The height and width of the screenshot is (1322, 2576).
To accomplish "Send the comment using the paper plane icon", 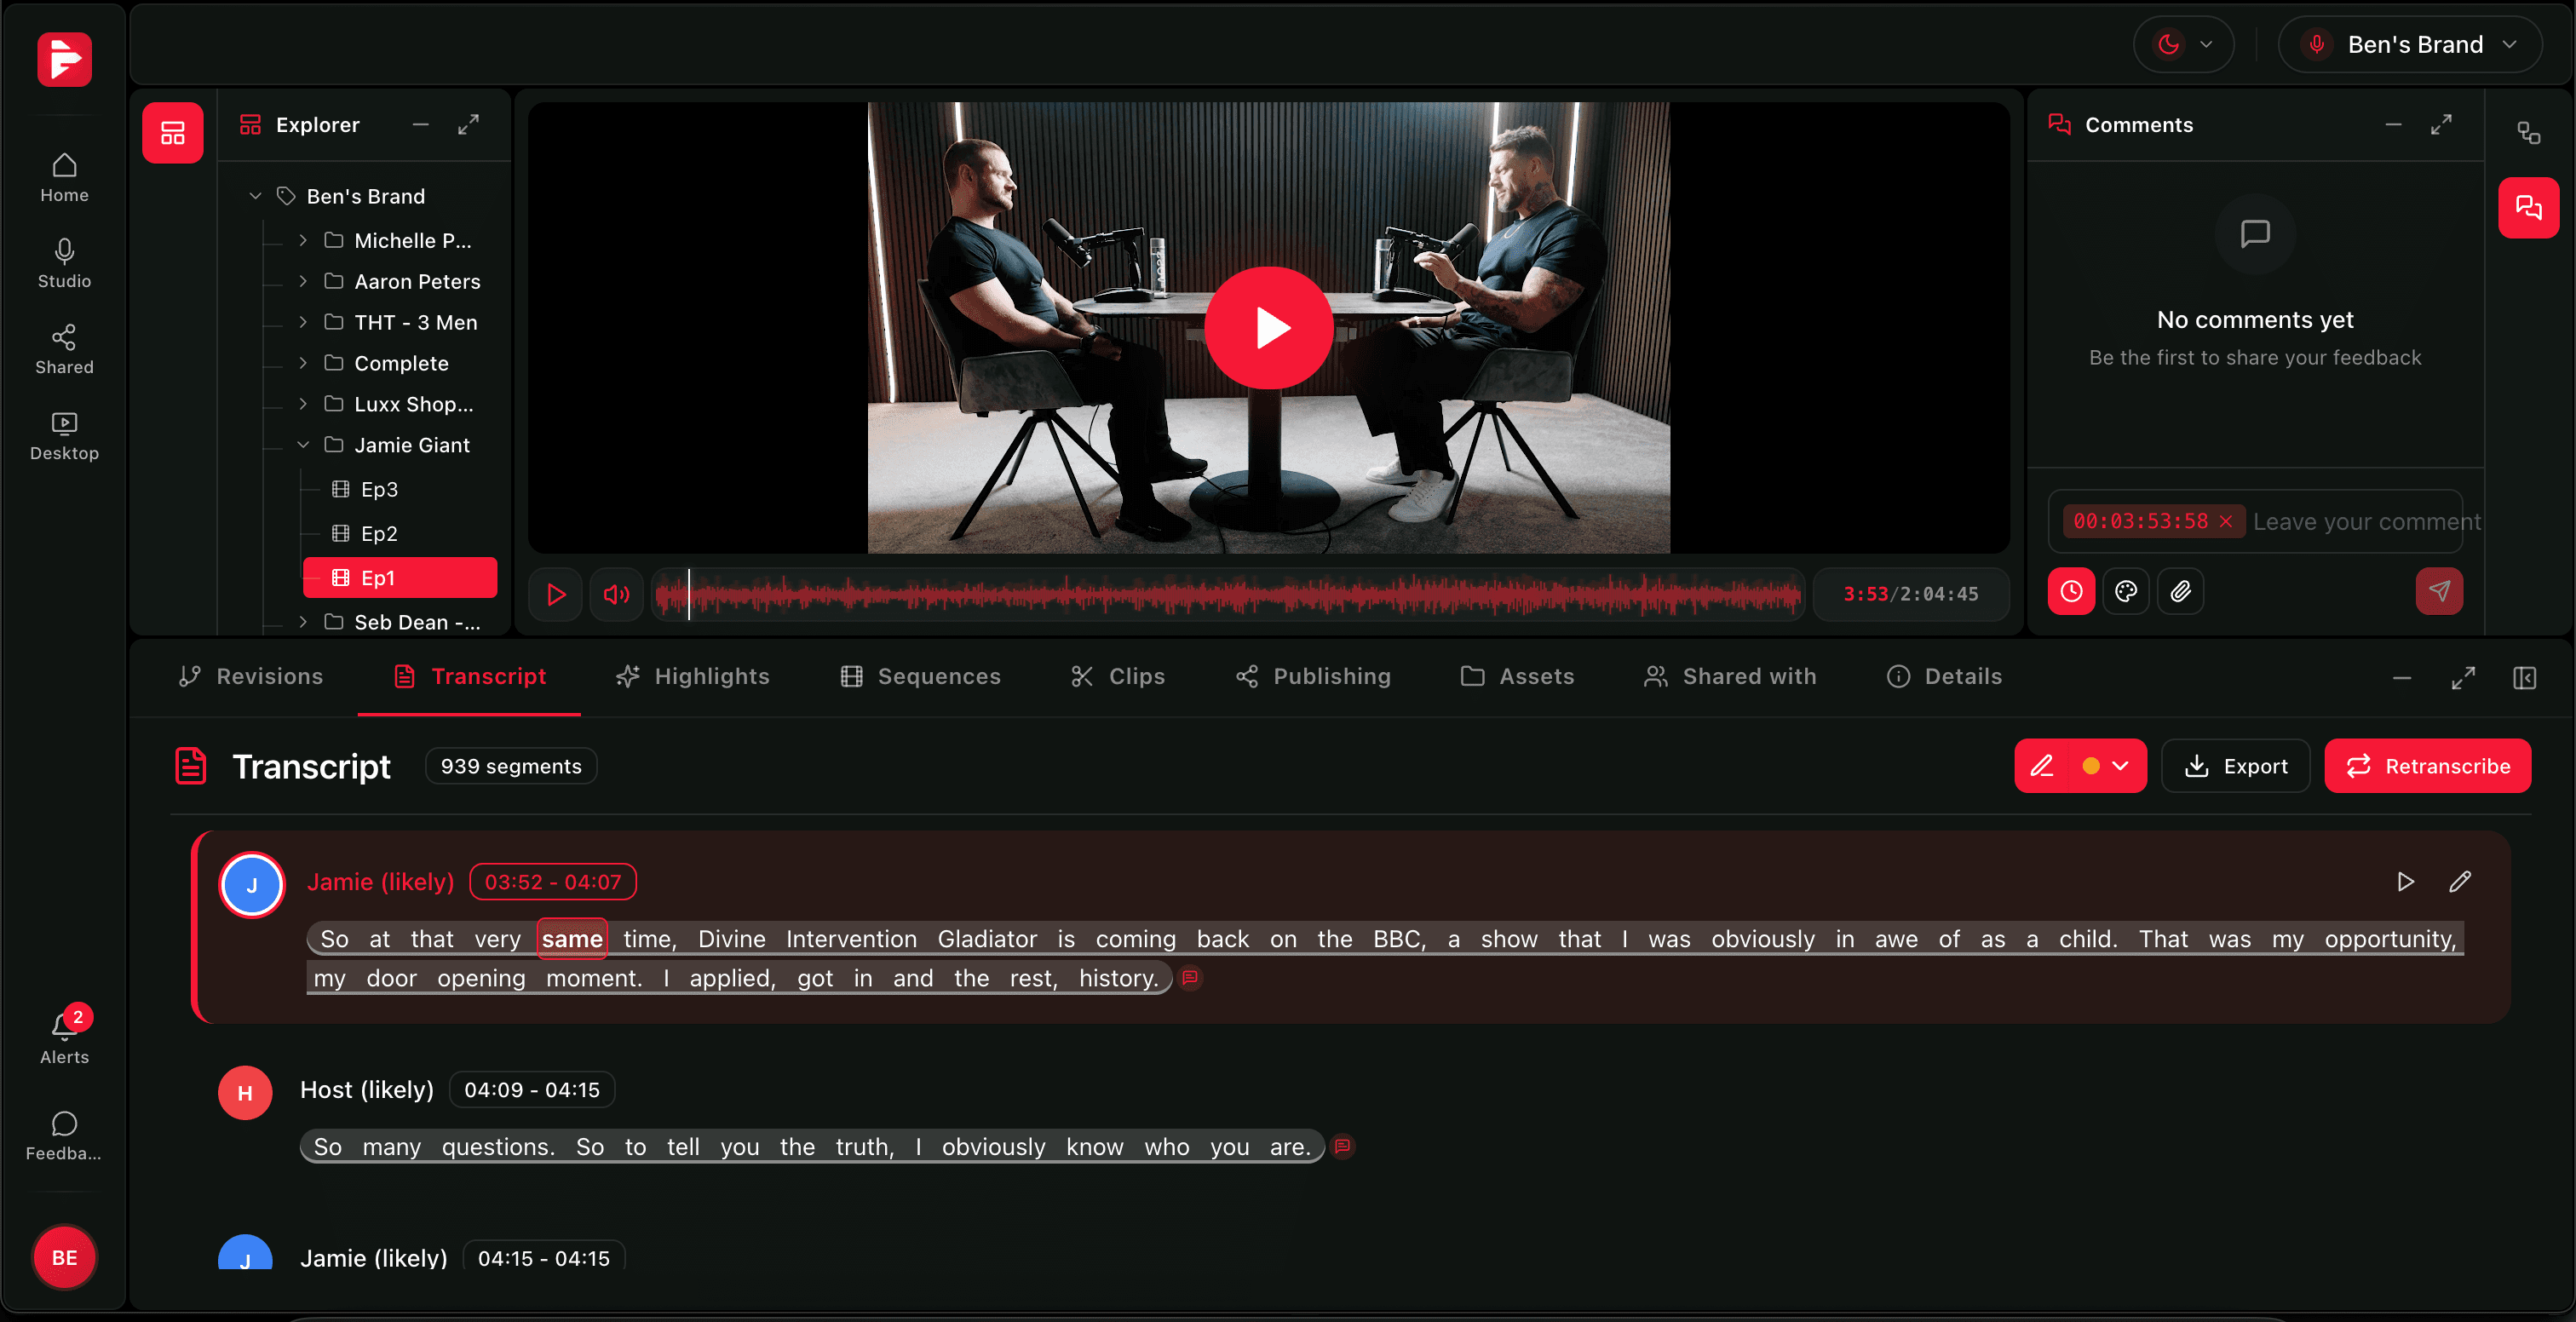I will pyautogui.click(x=2440, y=591).
